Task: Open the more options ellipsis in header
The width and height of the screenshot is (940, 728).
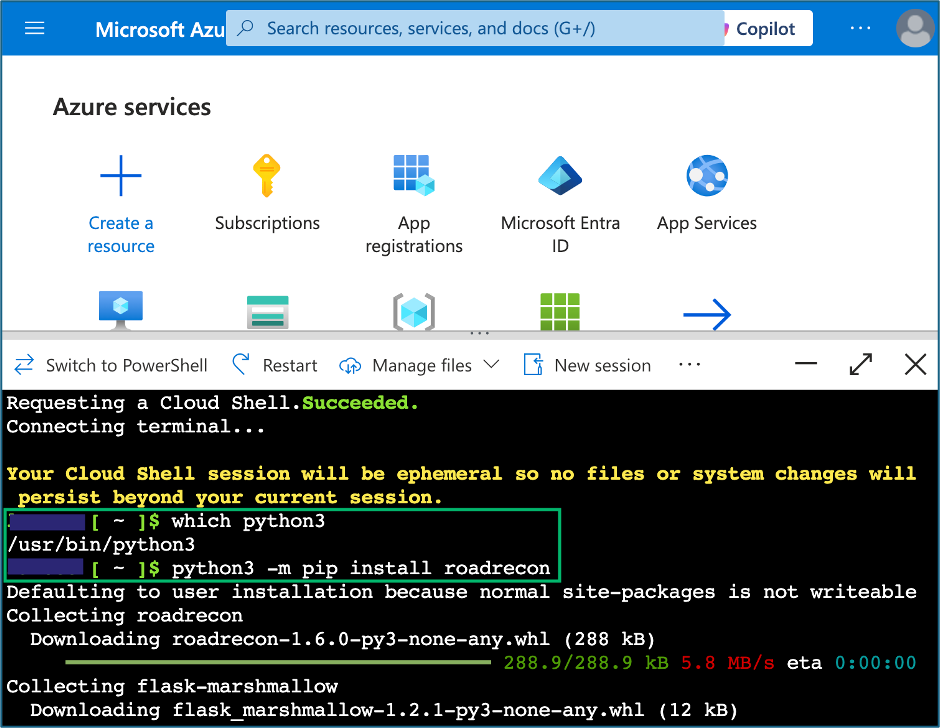Action: (x=860, y=28)
